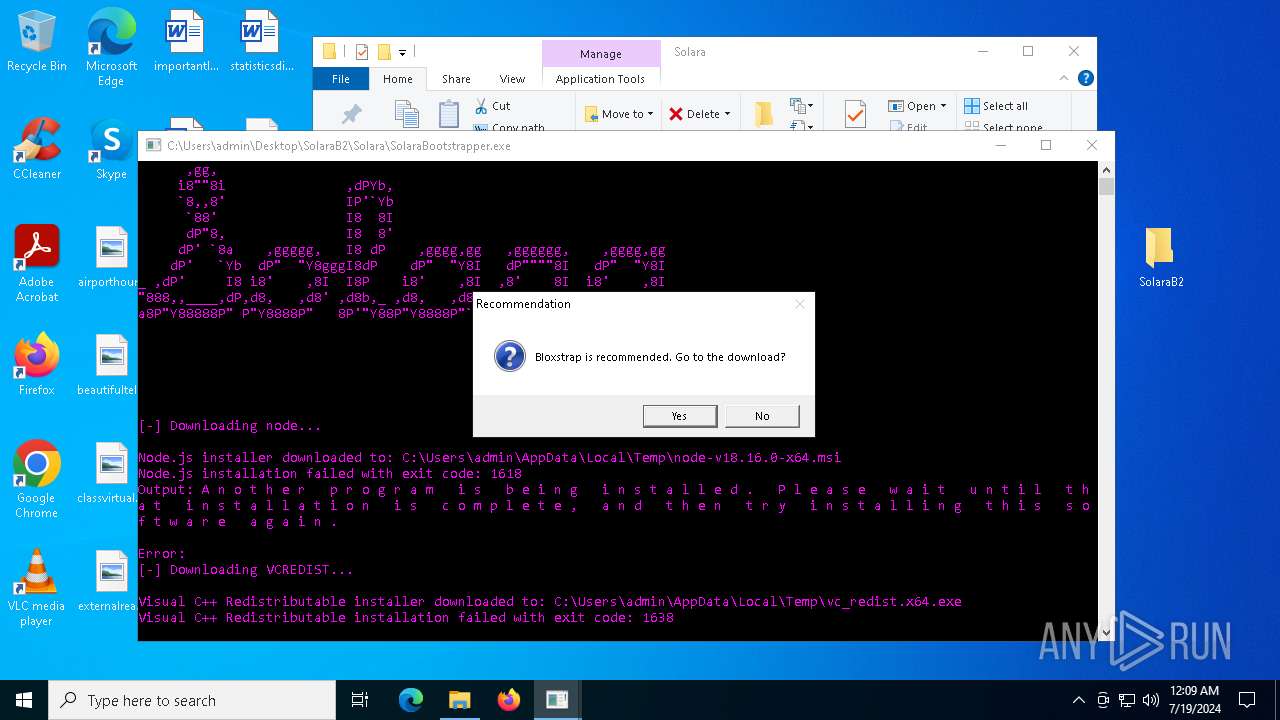This screenshot has width=1280, height=720.
Task: Open the Windows Start menu
Action: click(24, 700)
